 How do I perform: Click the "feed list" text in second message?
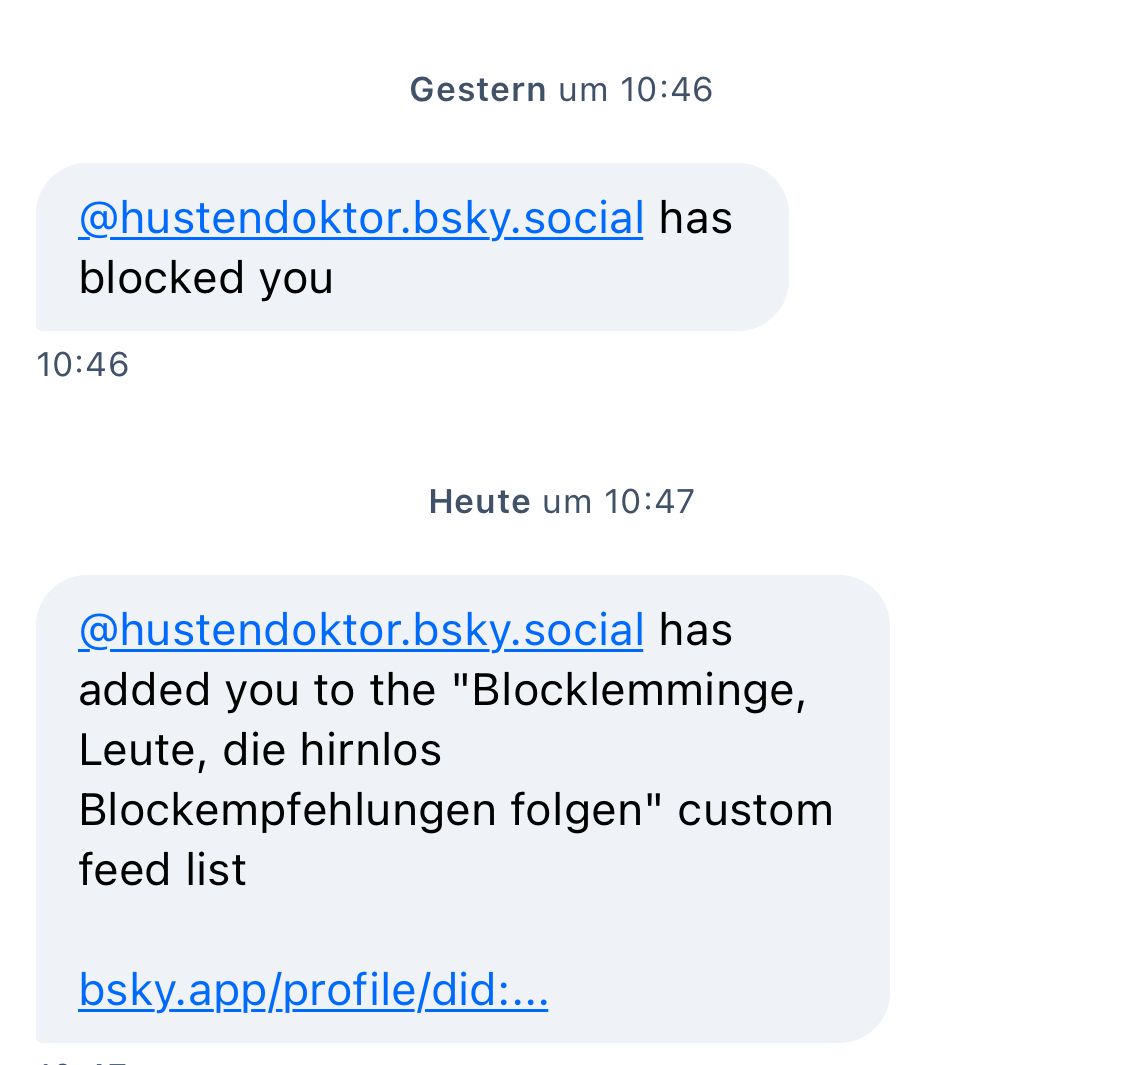[162, 870]
